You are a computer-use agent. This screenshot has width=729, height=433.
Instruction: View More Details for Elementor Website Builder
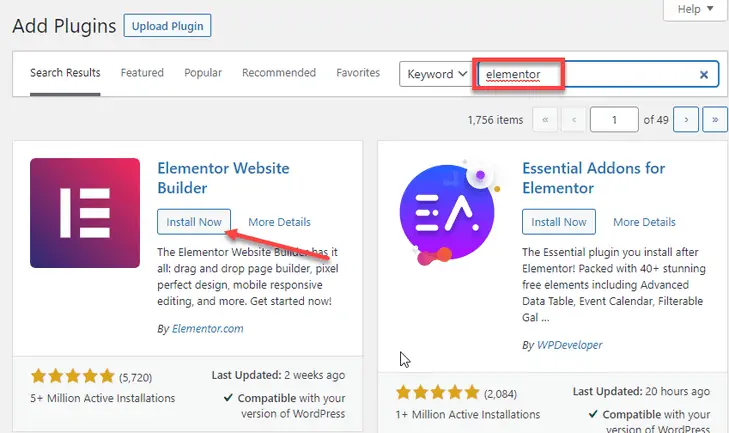coord(279,222)
